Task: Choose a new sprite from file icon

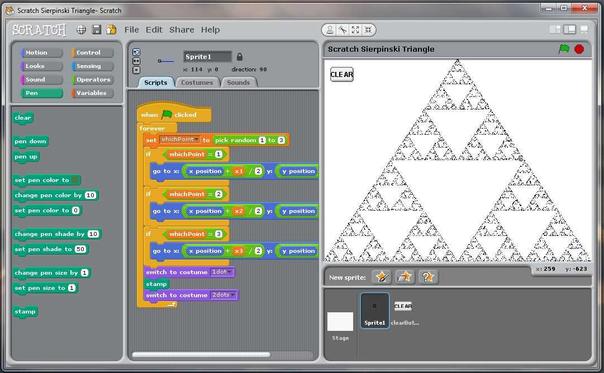Action: coord(405,277)
